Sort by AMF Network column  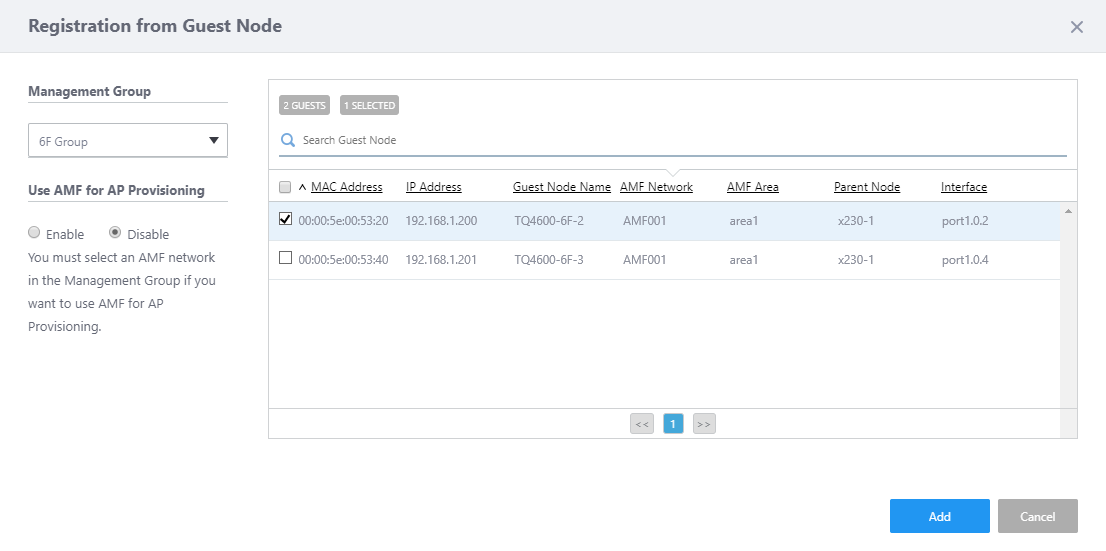(x=656, y=187)
